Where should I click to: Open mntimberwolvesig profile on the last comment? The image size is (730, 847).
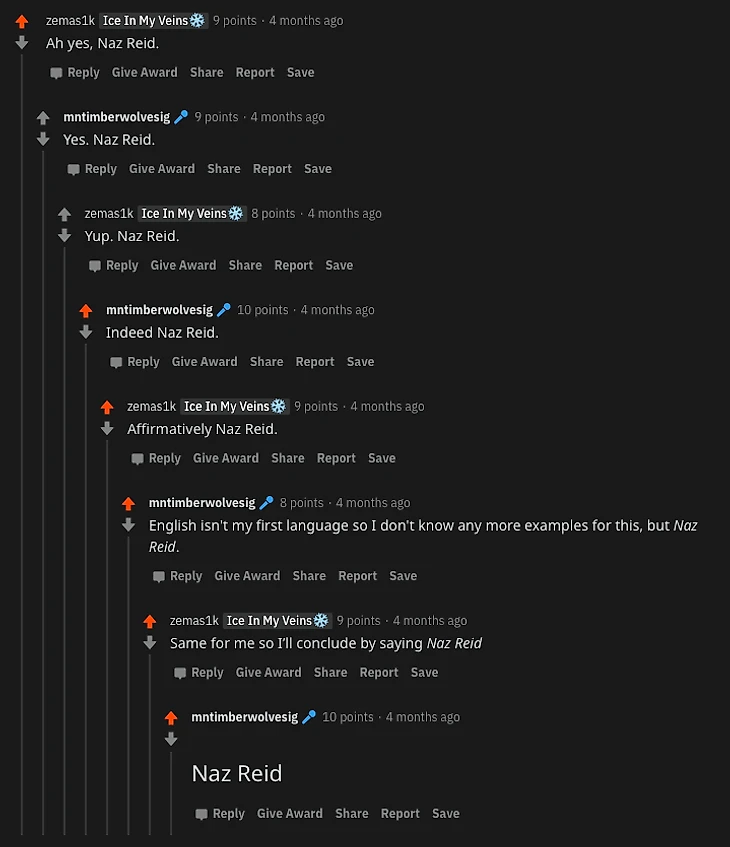(244, 717)
